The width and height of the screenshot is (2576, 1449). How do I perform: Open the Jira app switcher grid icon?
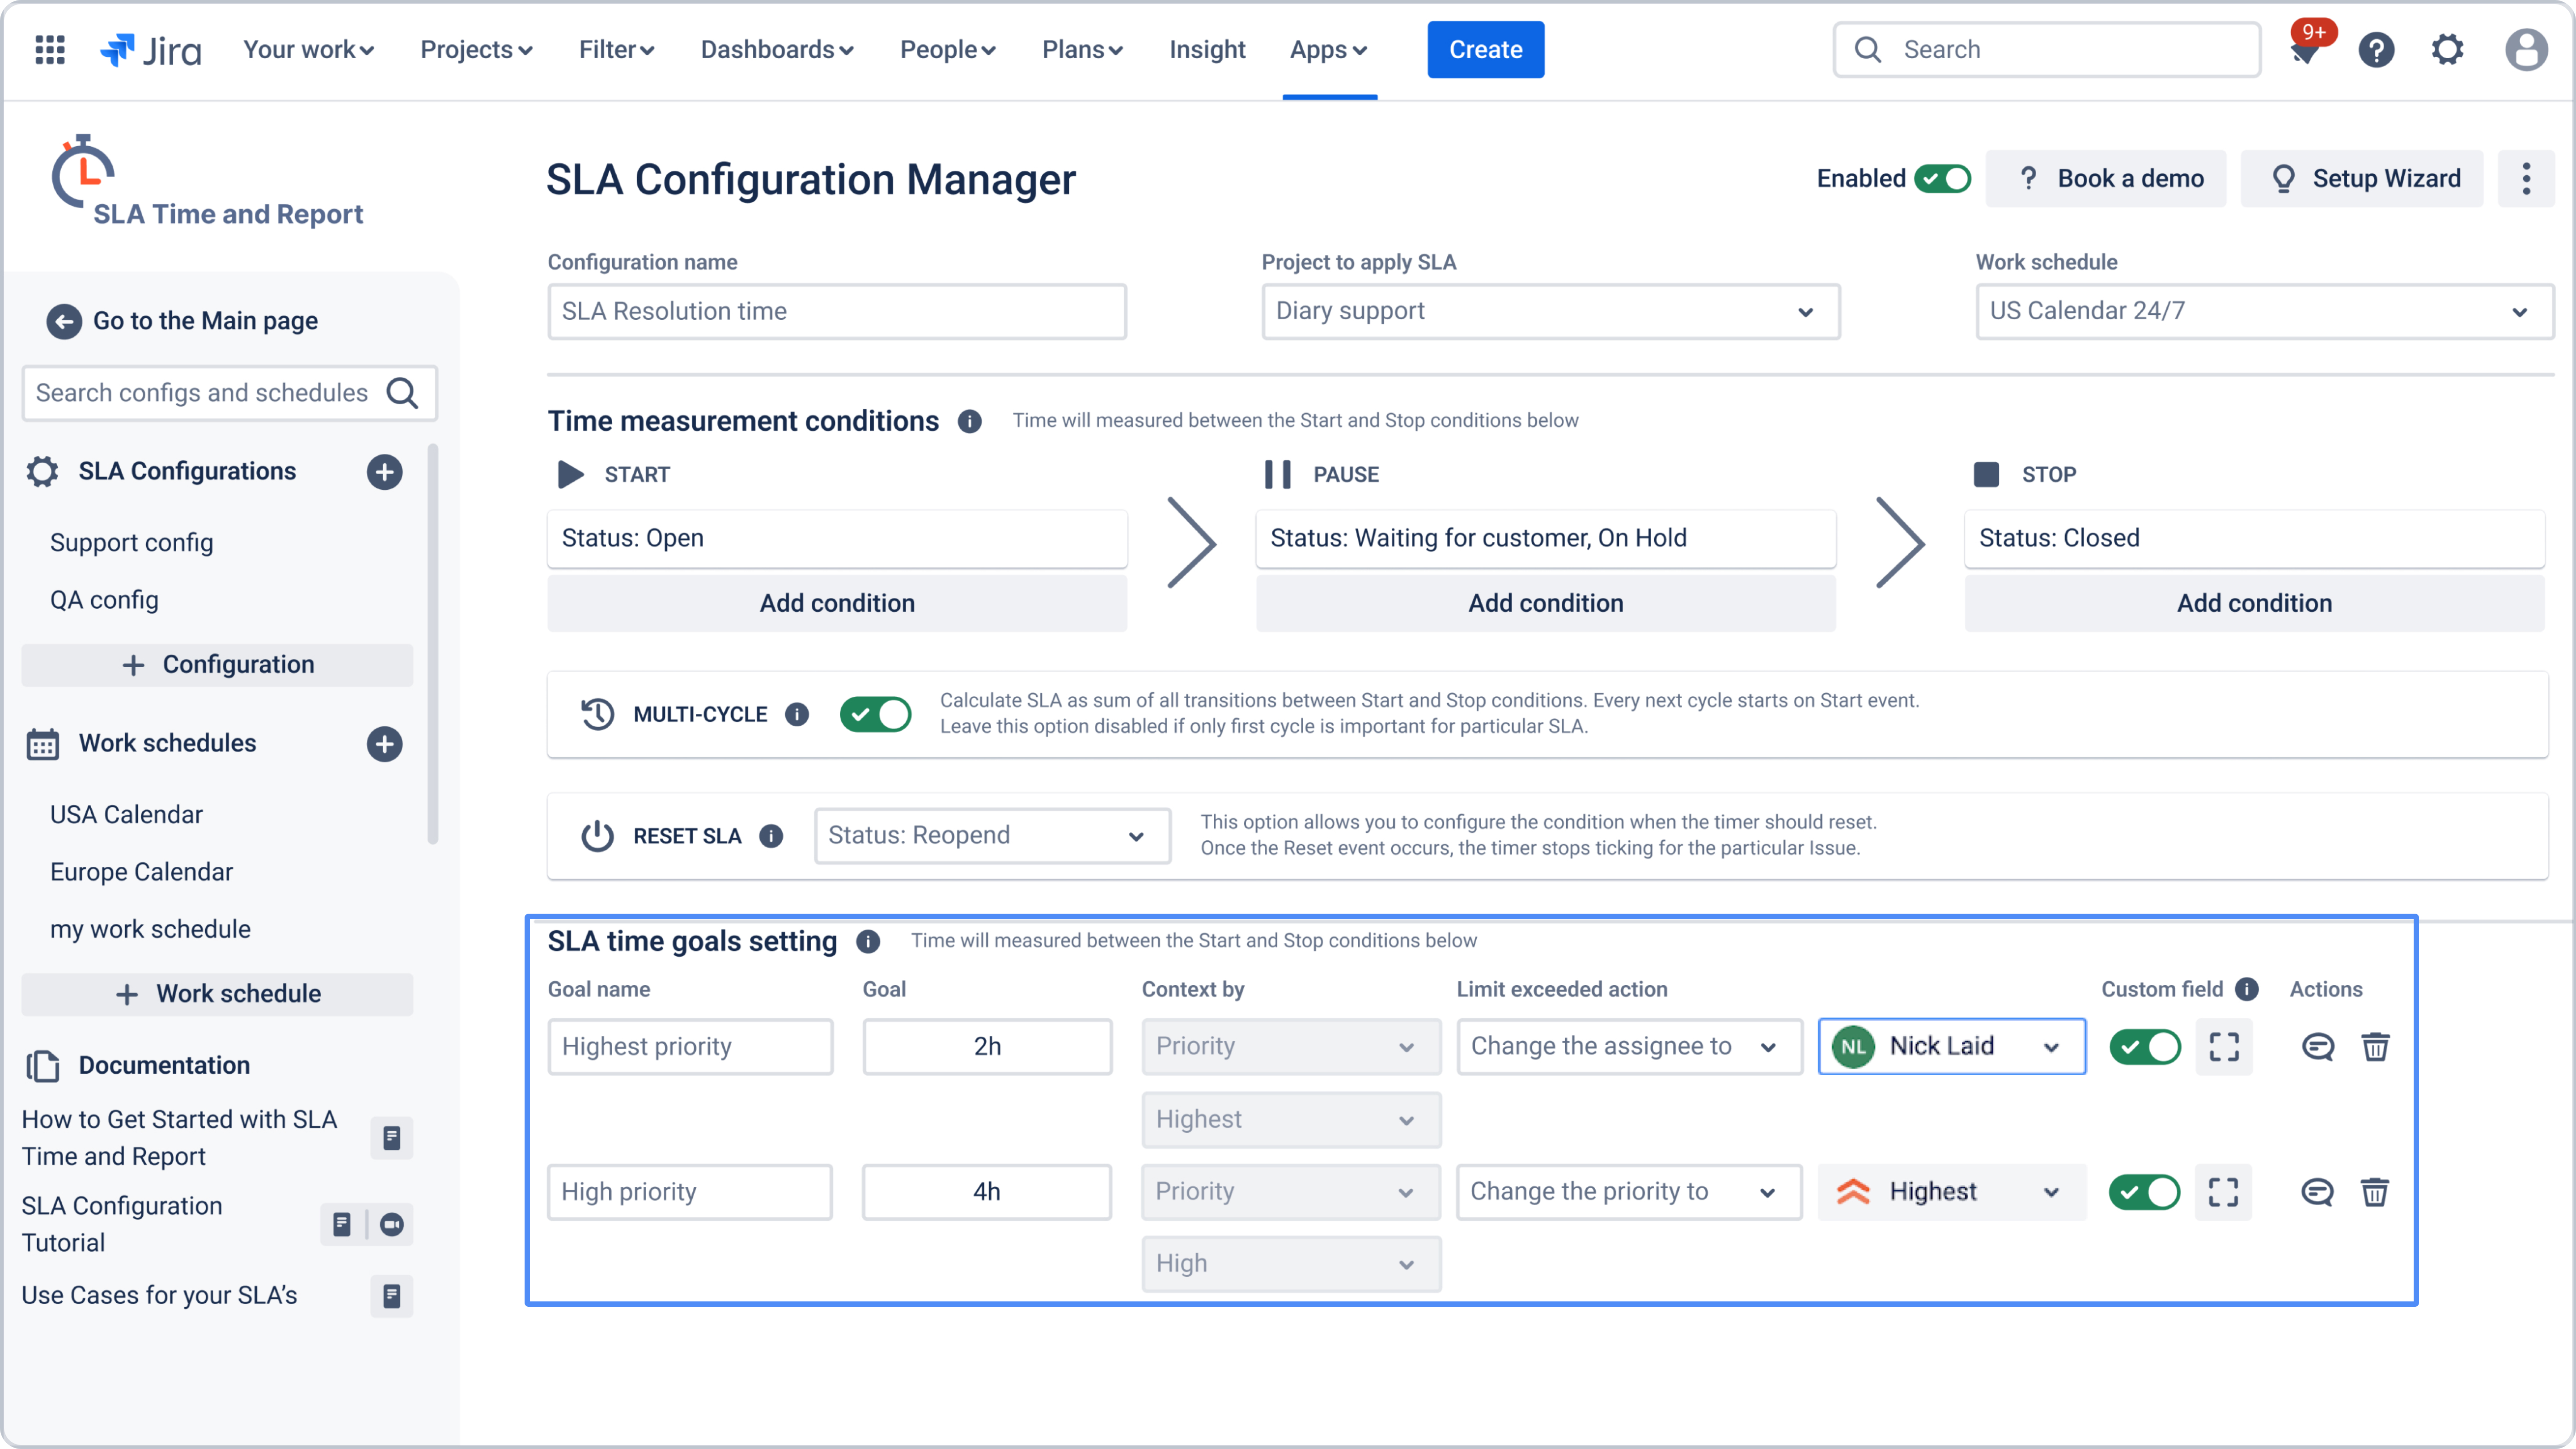click(x=49, y=50)
